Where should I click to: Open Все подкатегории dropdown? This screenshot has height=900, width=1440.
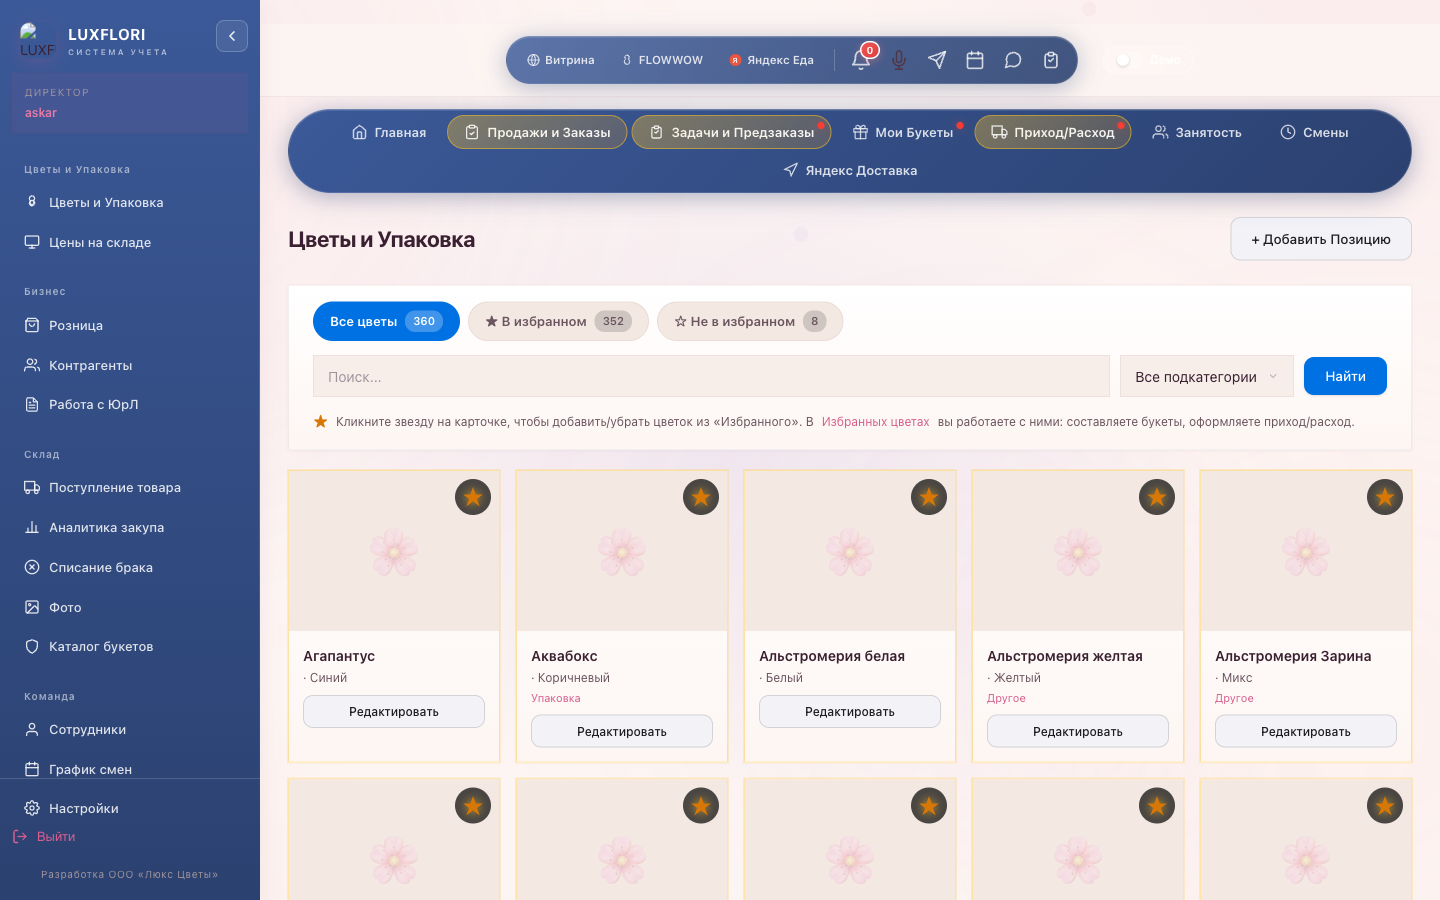[x=1207, y=376]
